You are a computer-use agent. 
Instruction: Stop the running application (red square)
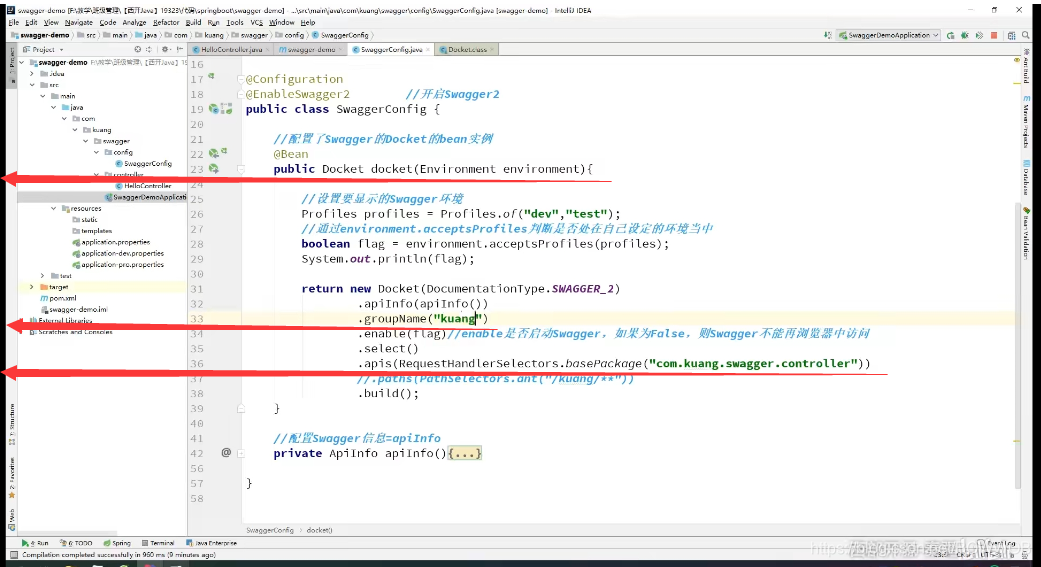[994, 35]
